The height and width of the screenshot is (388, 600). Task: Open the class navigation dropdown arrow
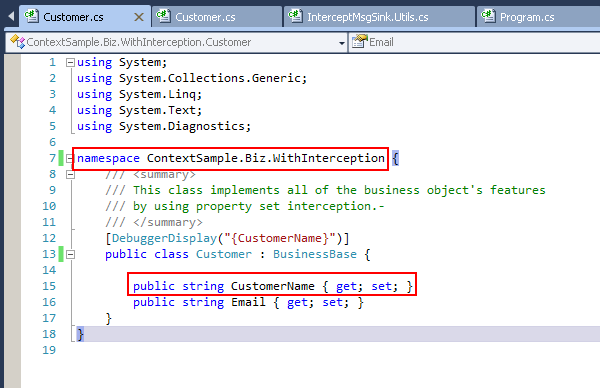pyautogui.click(x=342, y=43)
